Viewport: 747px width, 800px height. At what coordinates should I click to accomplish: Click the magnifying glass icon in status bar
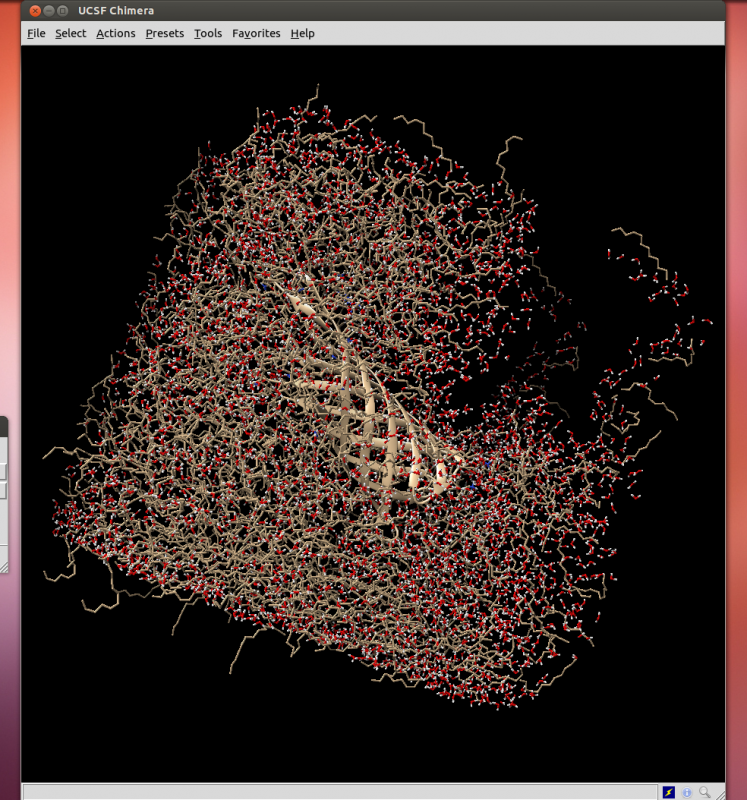click(705, 792)
